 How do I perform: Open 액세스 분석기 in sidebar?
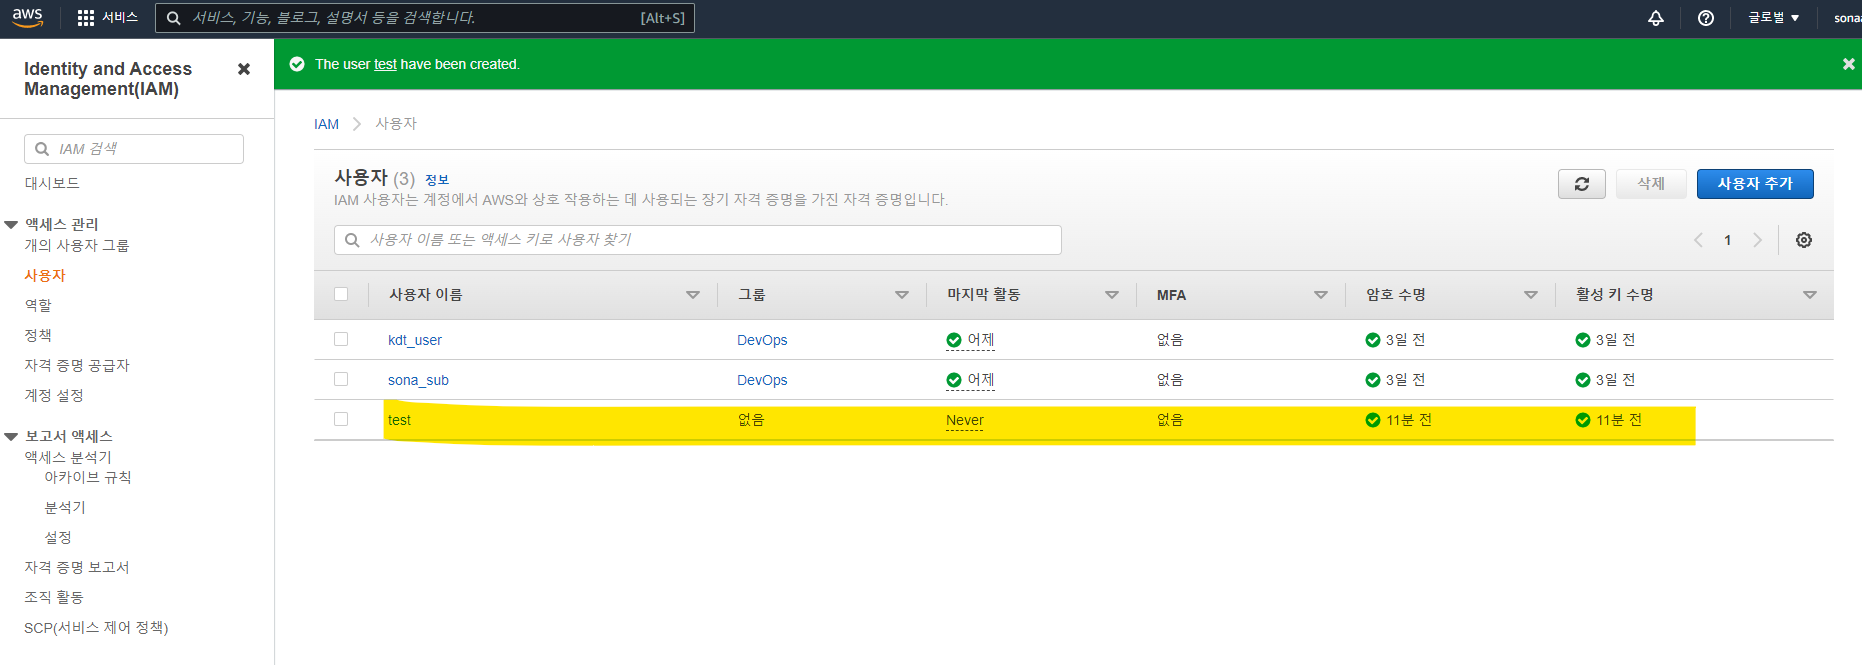click(68, 457)
